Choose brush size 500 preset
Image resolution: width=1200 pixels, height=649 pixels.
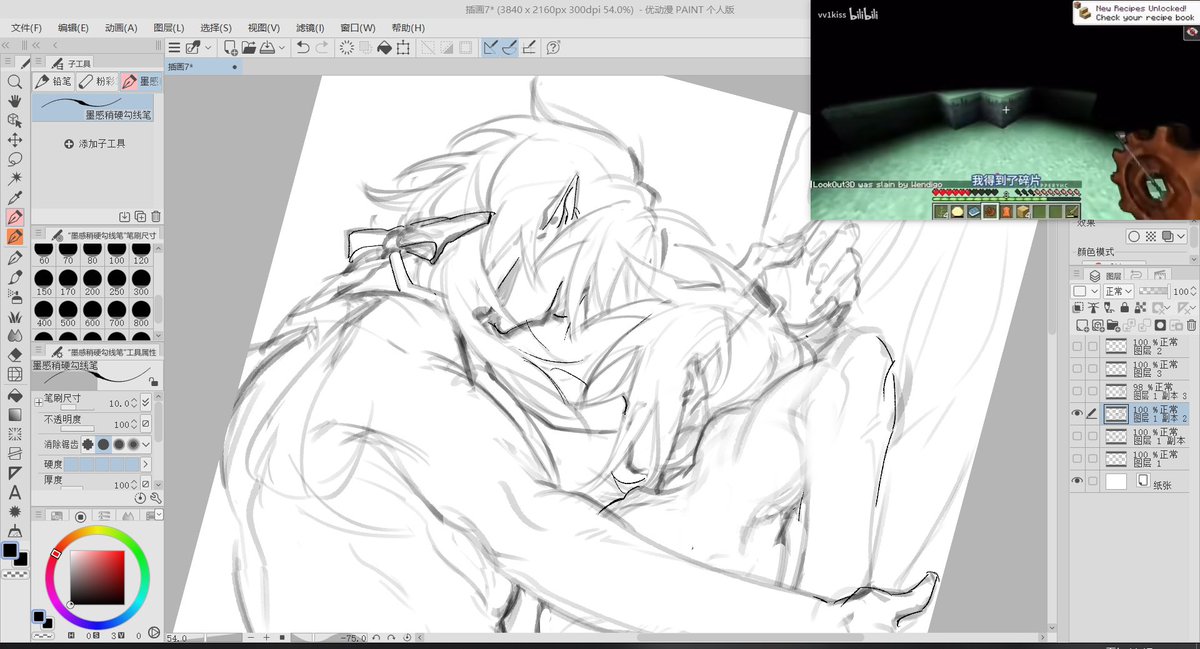pyautogui.click(x=68, y=317)
